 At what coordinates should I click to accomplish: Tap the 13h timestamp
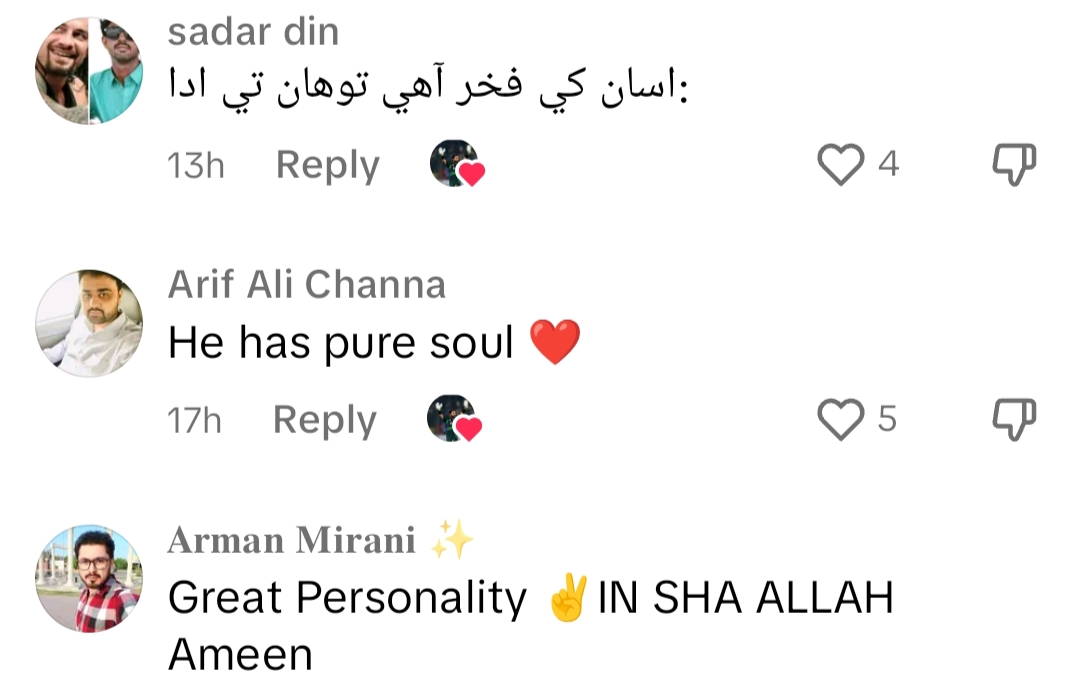[x=196, y=165]
